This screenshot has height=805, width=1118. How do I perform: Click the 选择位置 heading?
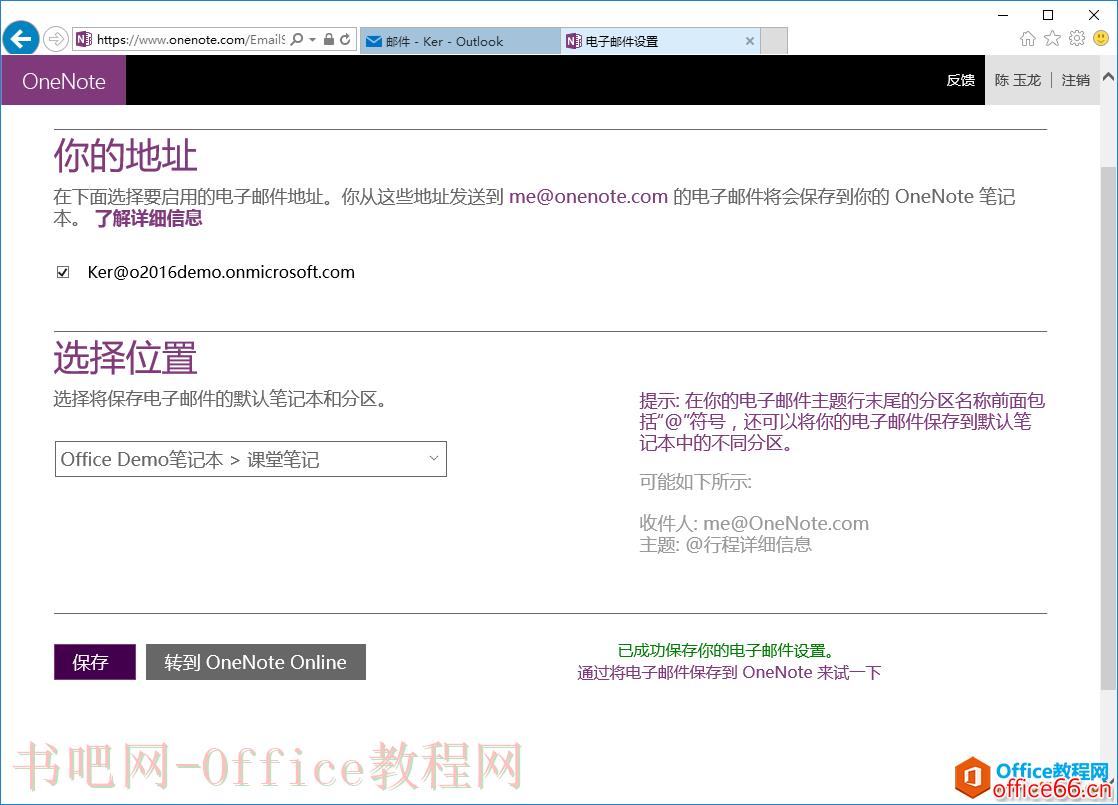(125, 357)
